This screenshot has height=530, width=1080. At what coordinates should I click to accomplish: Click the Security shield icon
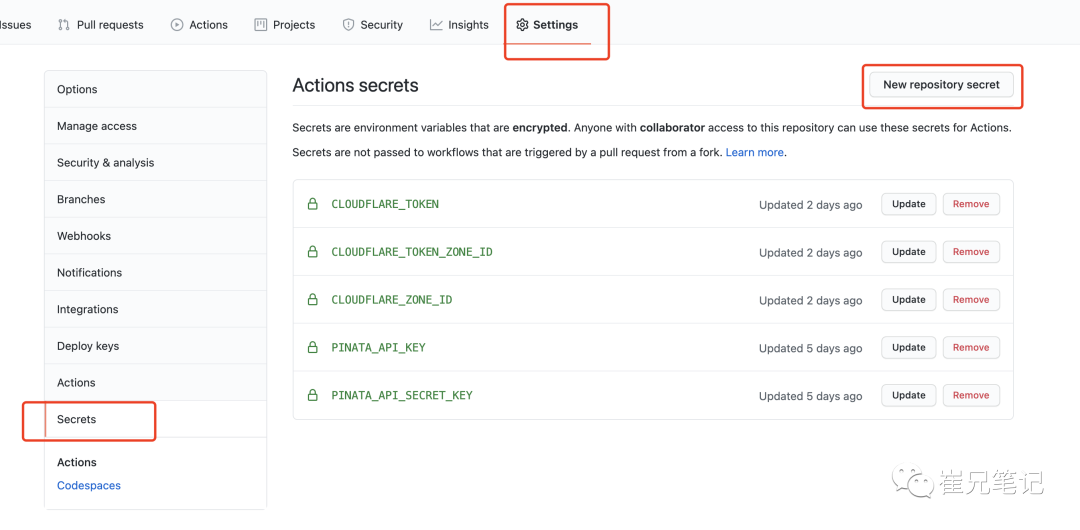(x=349, y=25)
